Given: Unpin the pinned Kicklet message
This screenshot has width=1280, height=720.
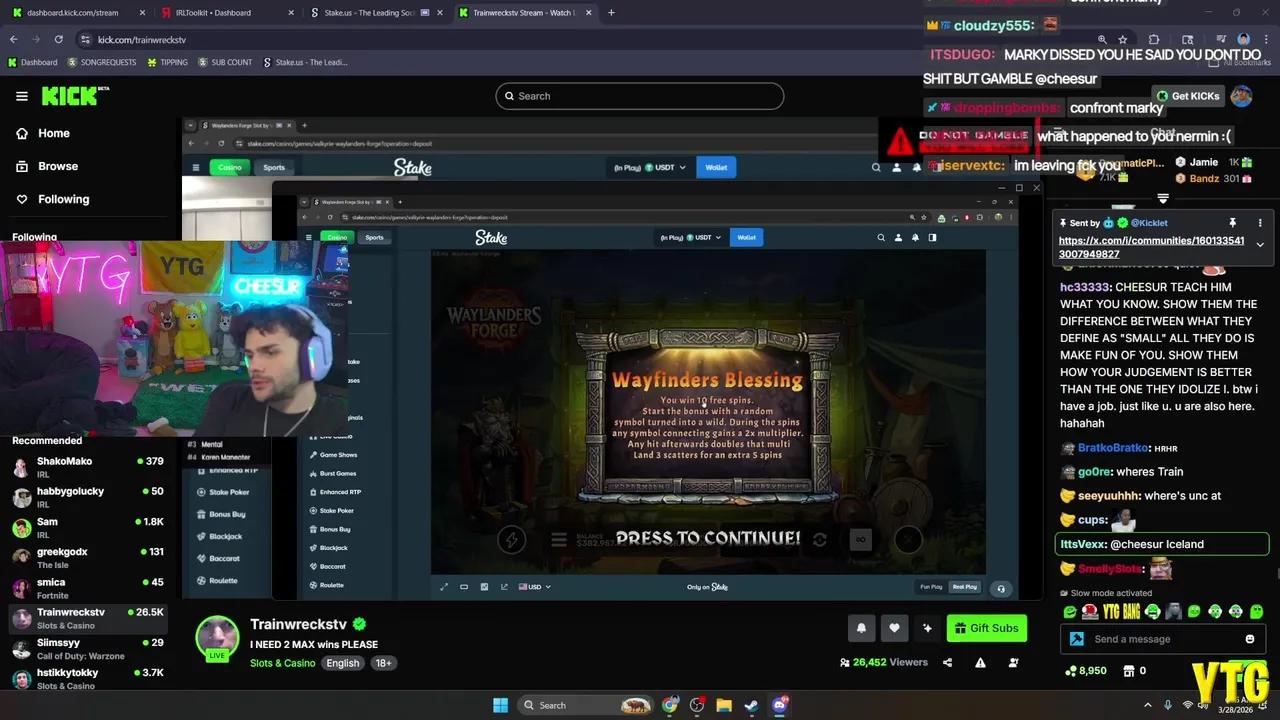Looking at the screenshot, I should [x=1233, y=223].
